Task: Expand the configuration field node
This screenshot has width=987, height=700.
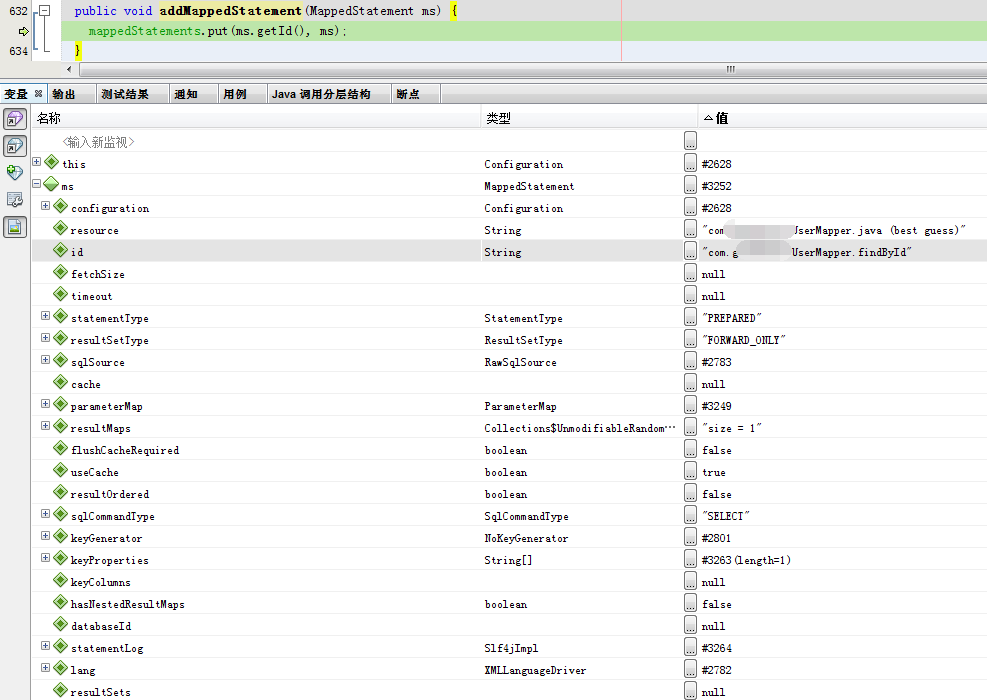Action: click(x=45, y=206)
